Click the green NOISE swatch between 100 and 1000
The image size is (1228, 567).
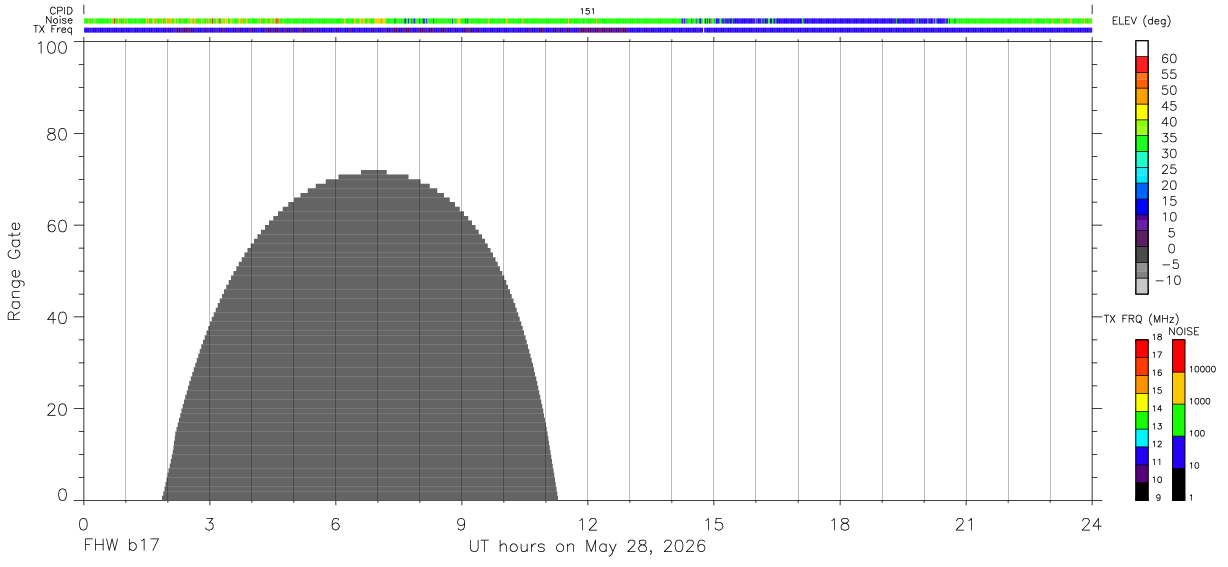point(1179,420)
